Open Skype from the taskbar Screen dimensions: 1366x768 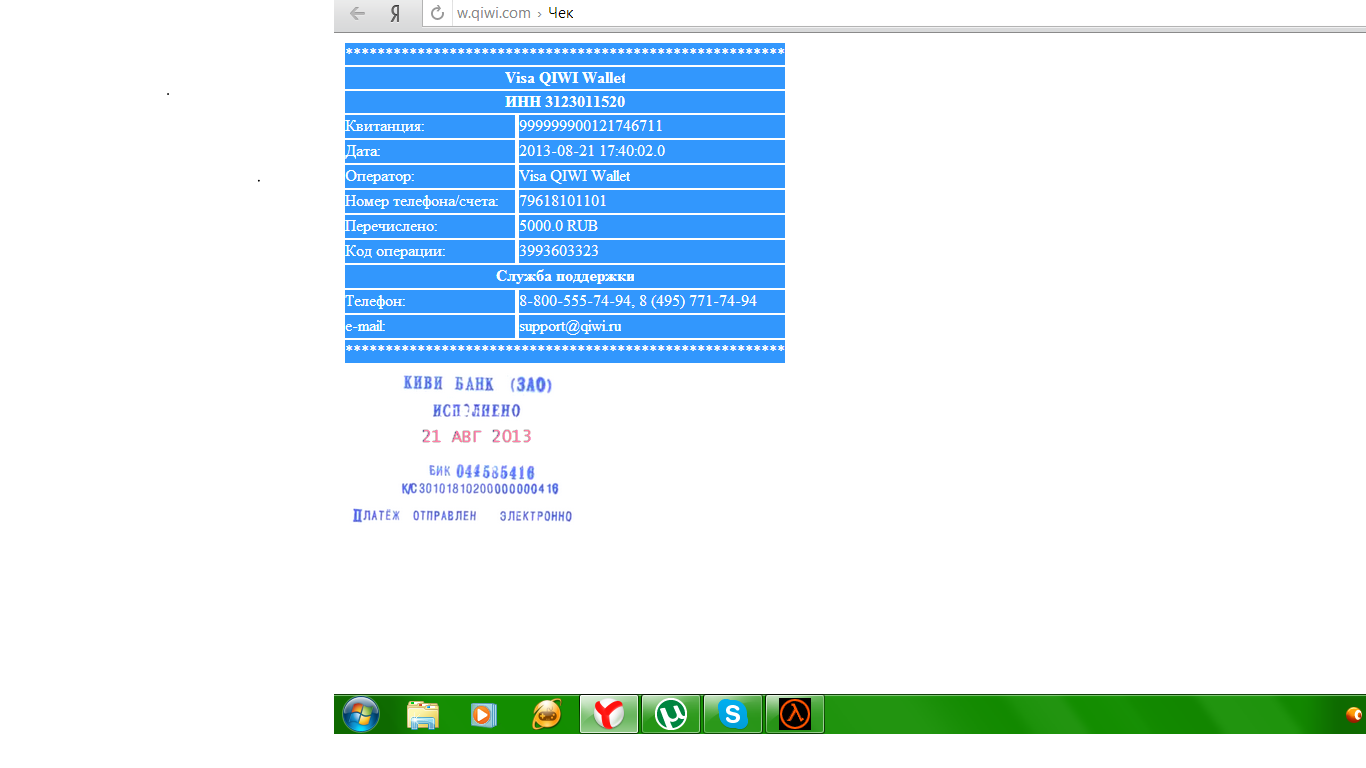(733, 714)
